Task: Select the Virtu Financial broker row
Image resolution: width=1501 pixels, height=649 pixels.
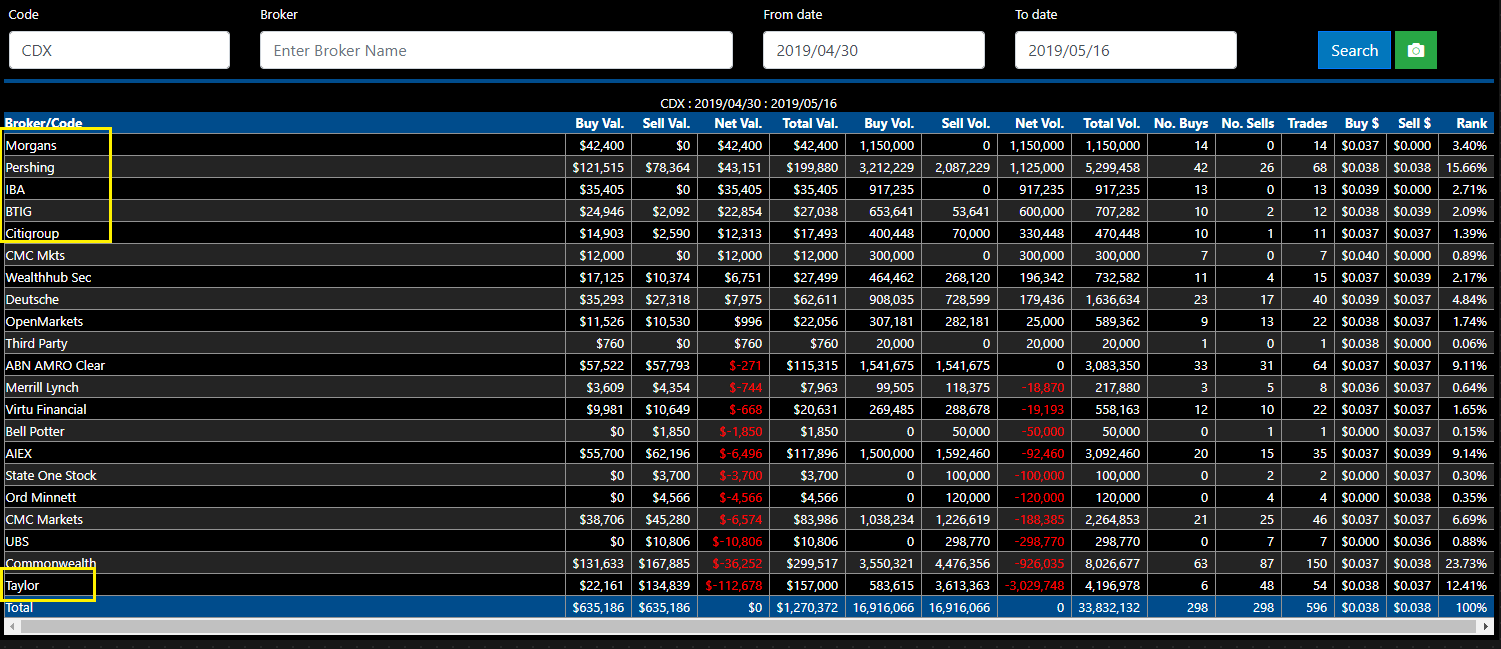Action: coord(747,409)
